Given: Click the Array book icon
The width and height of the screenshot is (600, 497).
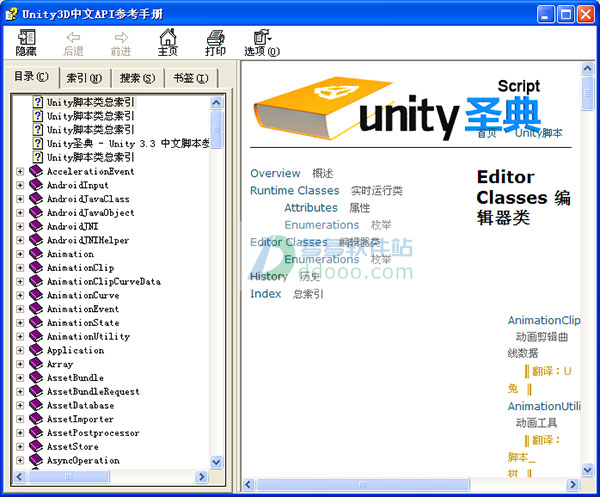Looking at the screenshot, I should (x=36, y=364).
